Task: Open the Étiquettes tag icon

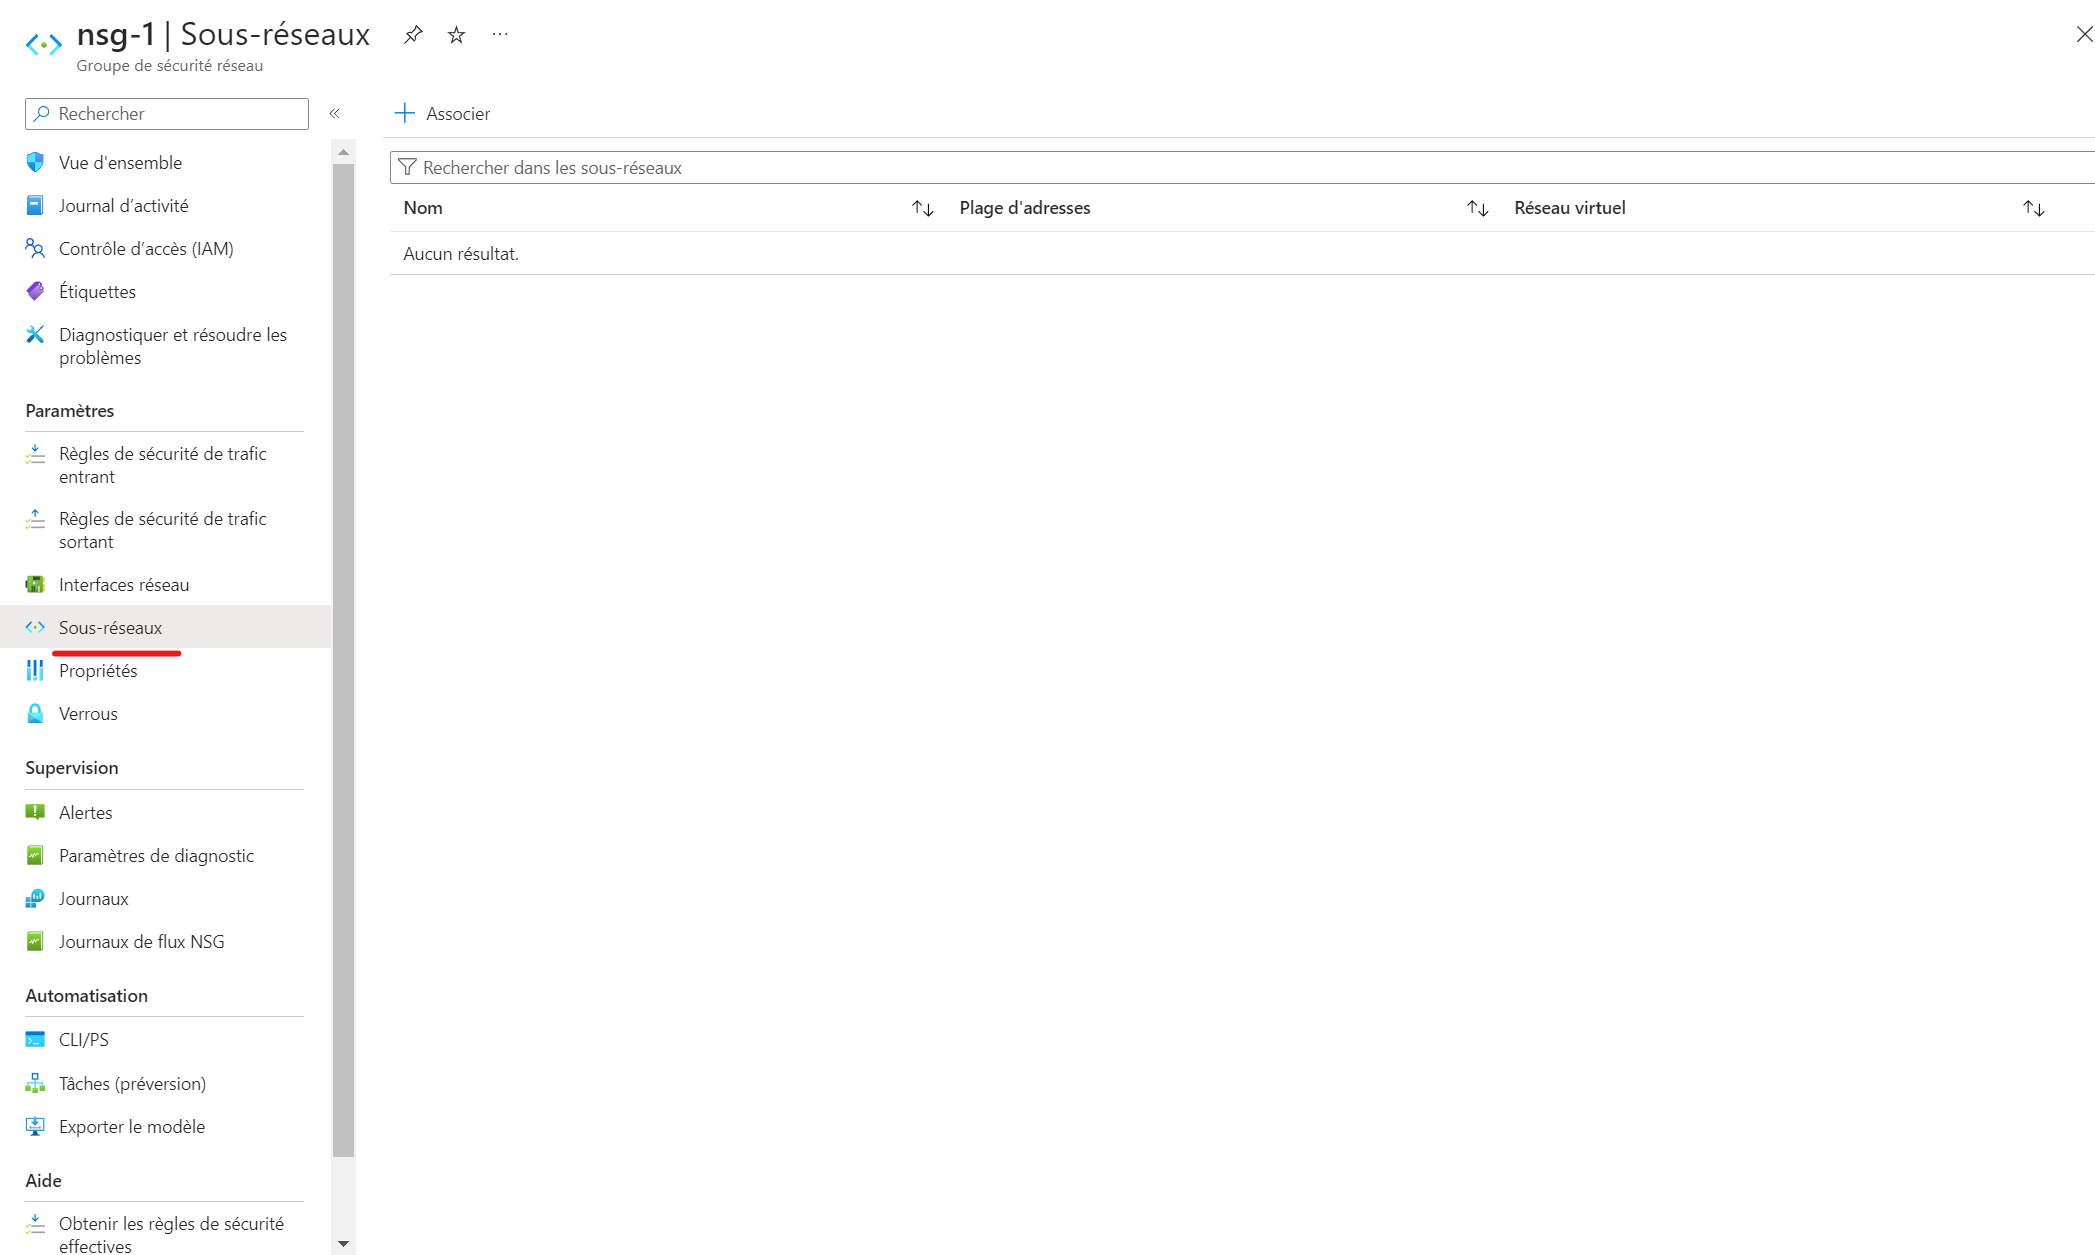Action: (x=35, y=291)
